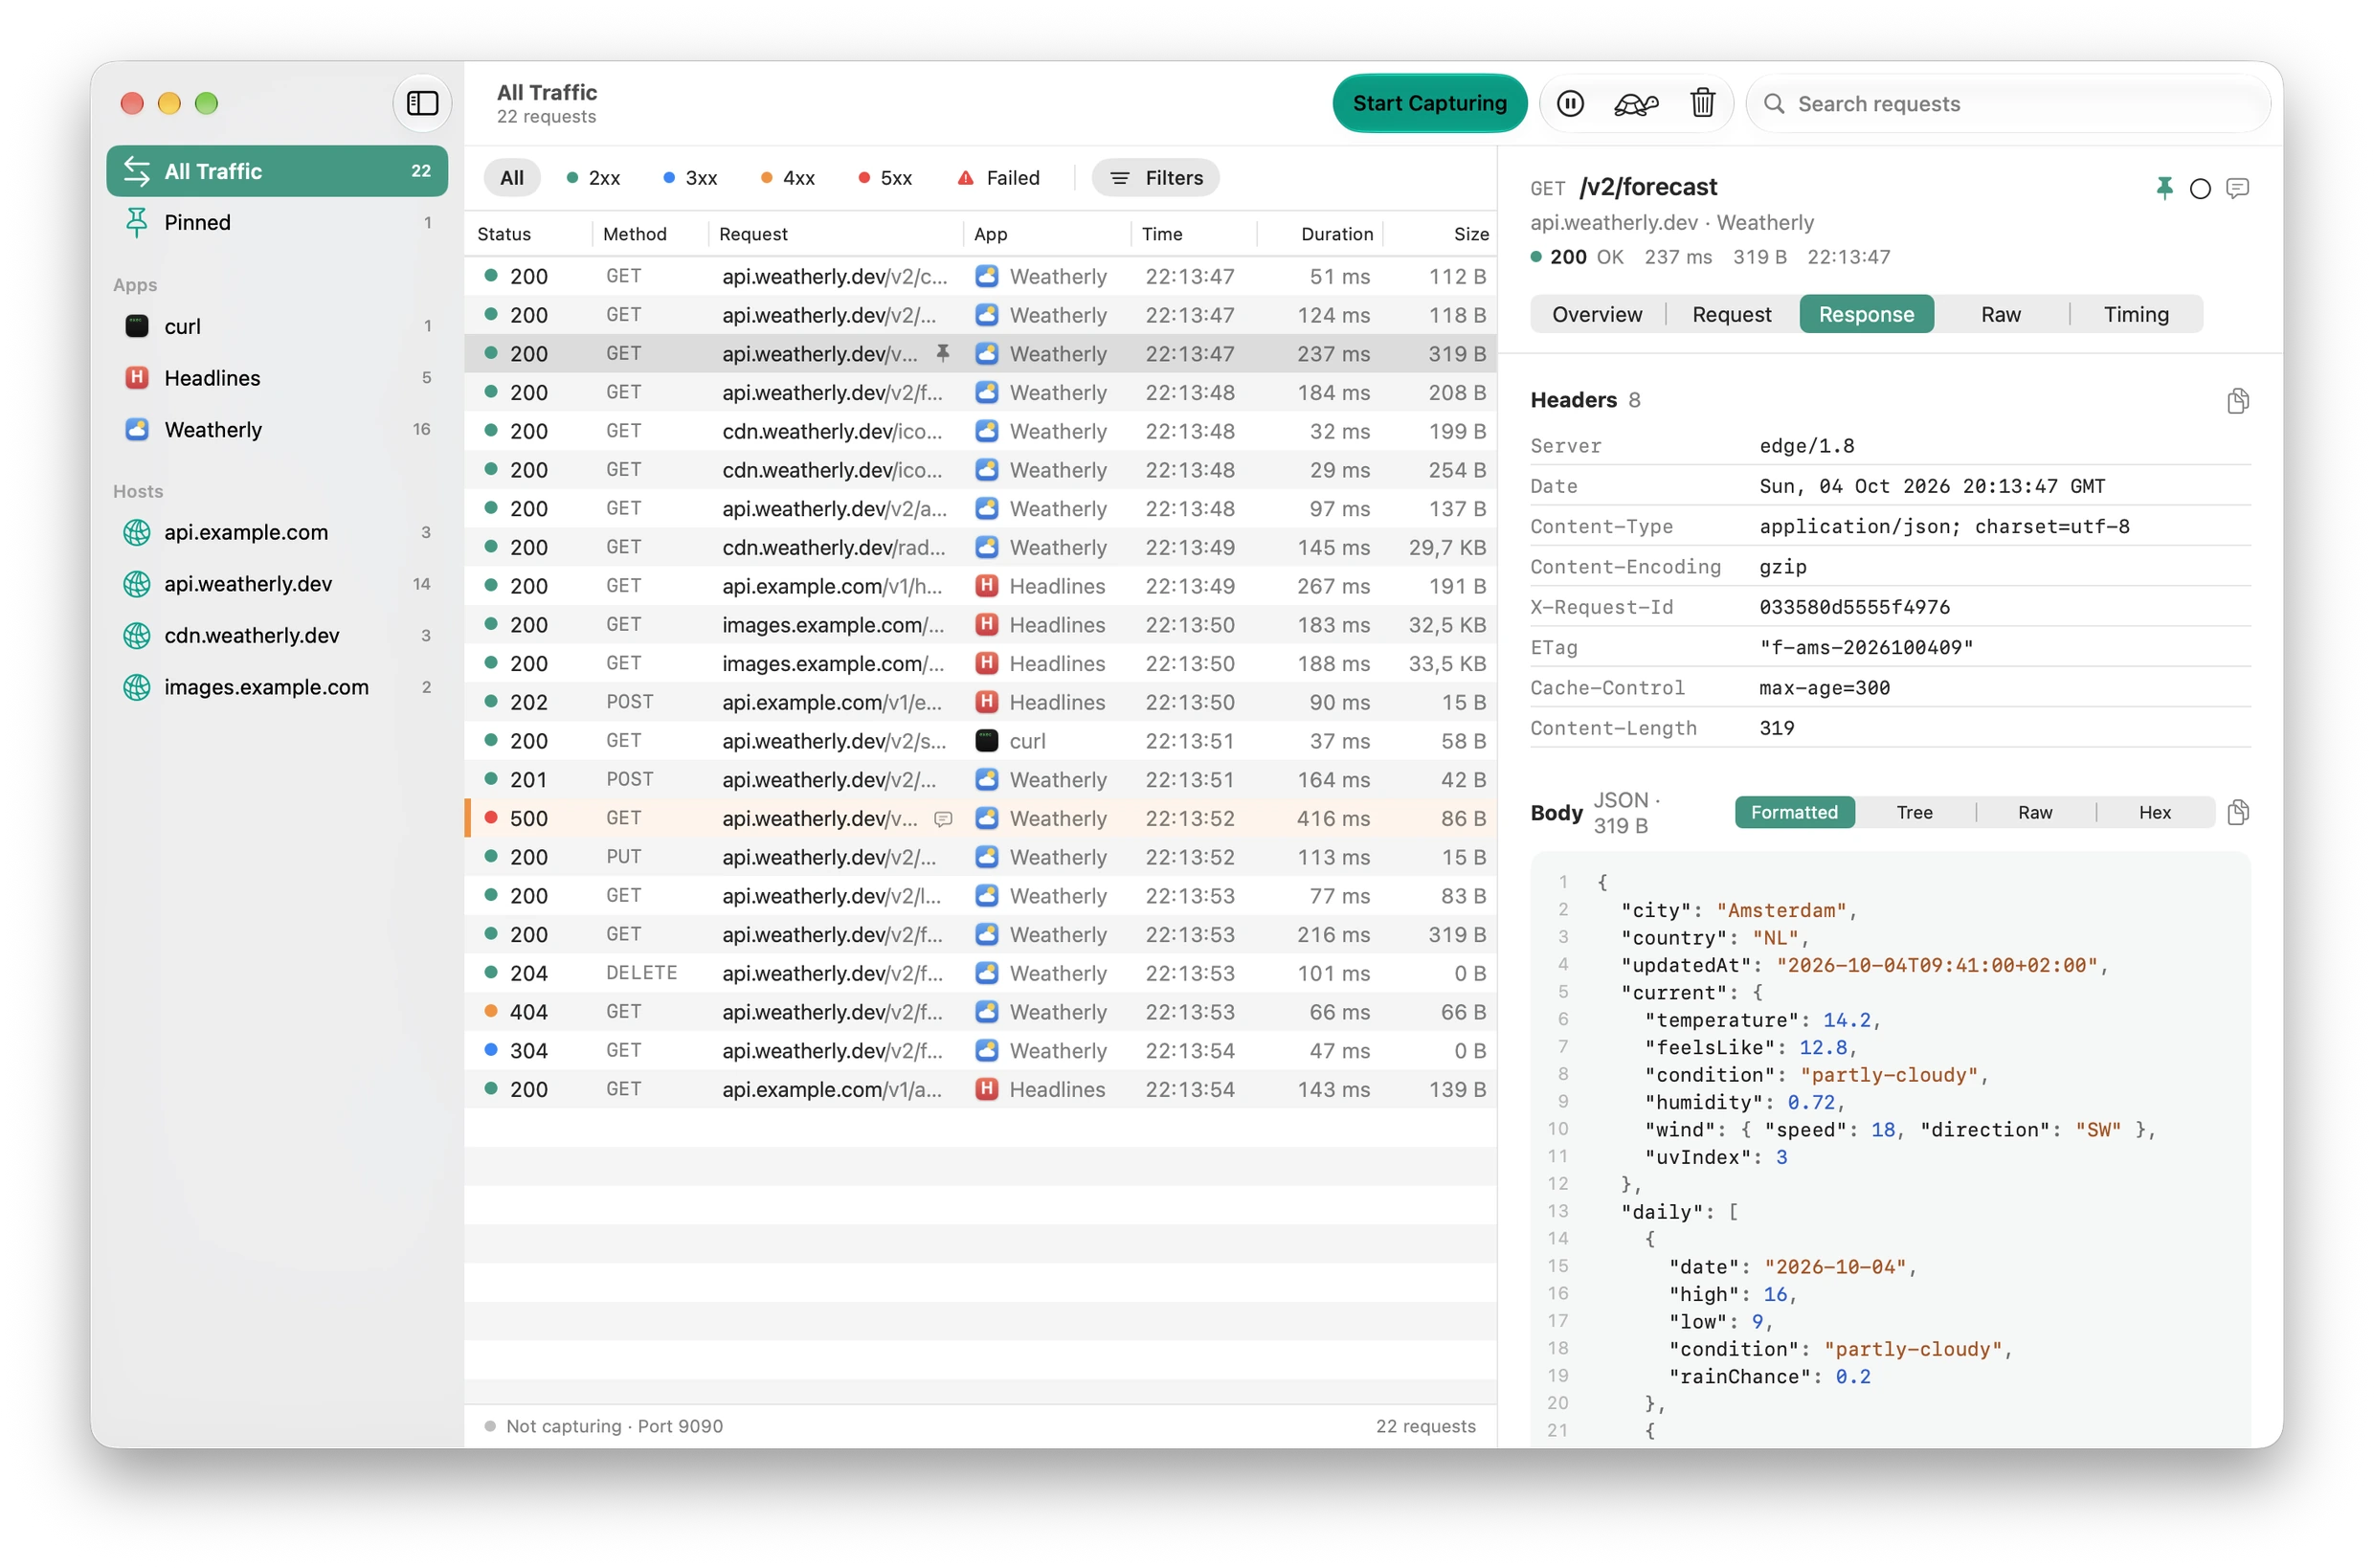The image size is (2374, 1568).
Task: Toggle the Failed requests filter
Action: [999, 178]
